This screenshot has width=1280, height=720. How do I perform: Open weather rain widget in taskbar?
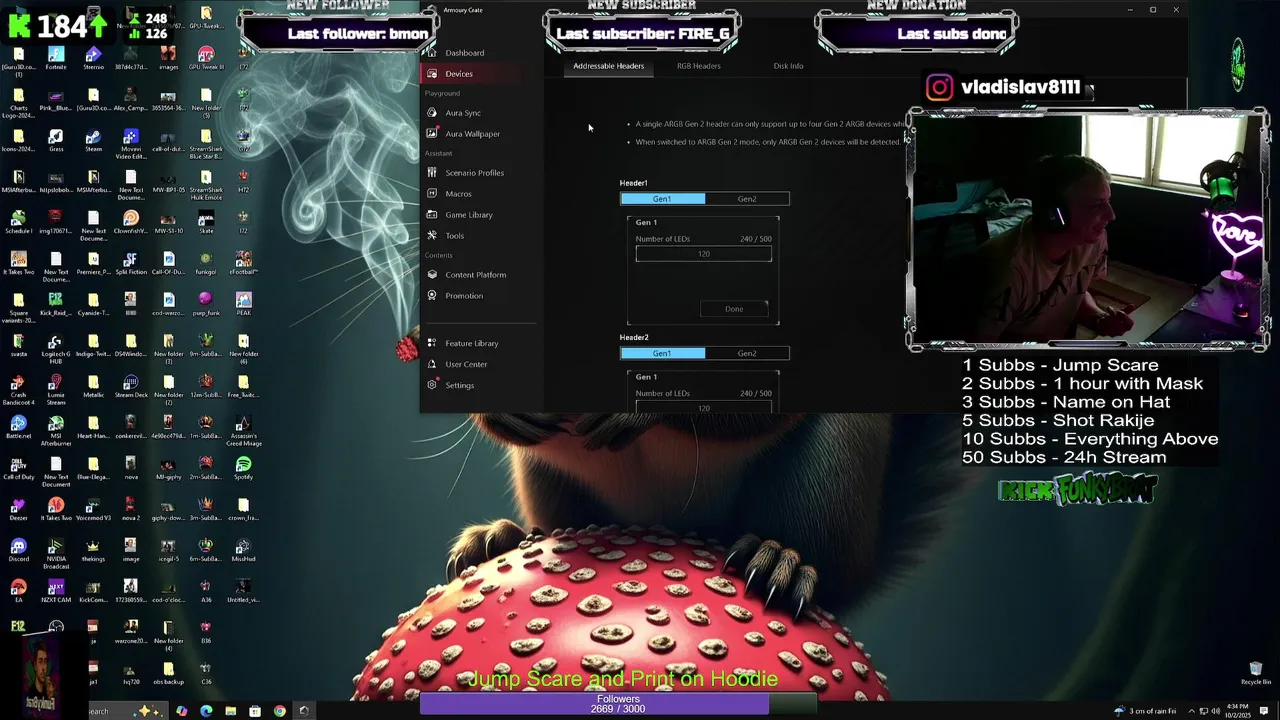pos(1146,711)
